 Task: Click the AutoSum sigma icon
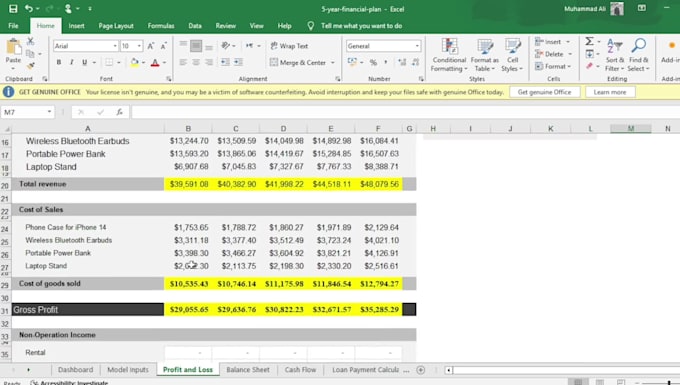click(x=589, y=41)
